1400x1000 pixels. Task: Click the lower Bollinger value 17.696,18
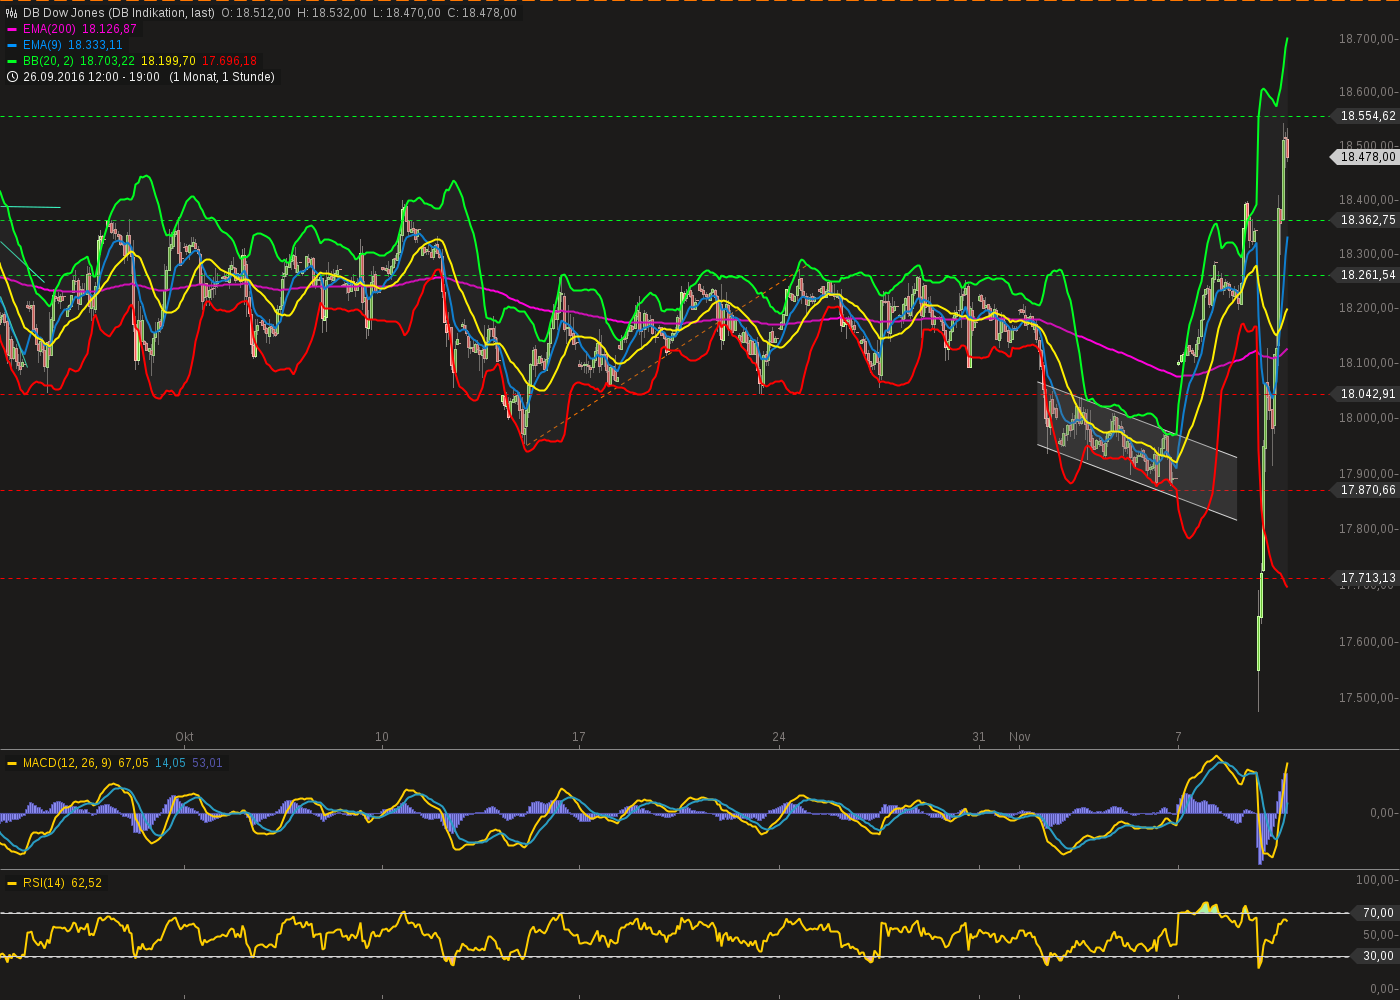tap(229, 61)
